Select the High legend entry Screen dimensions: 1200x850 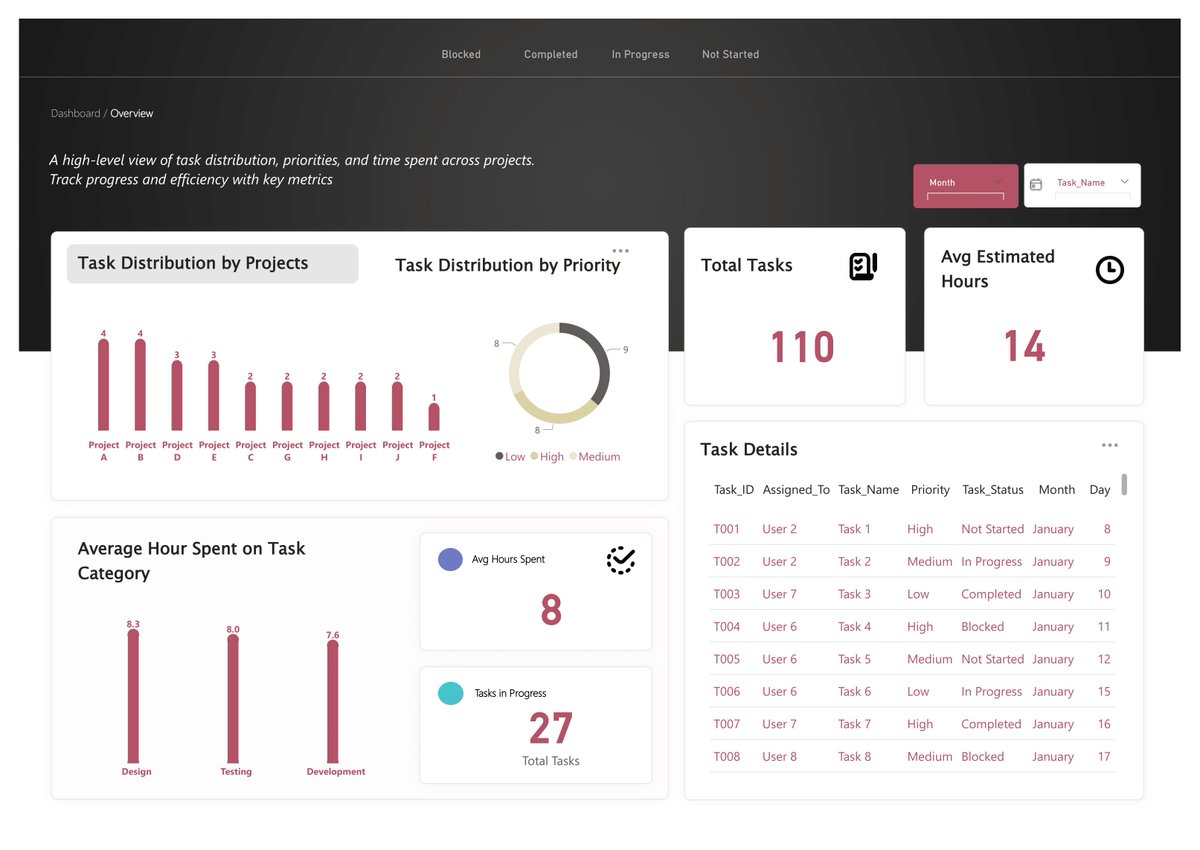547,457
